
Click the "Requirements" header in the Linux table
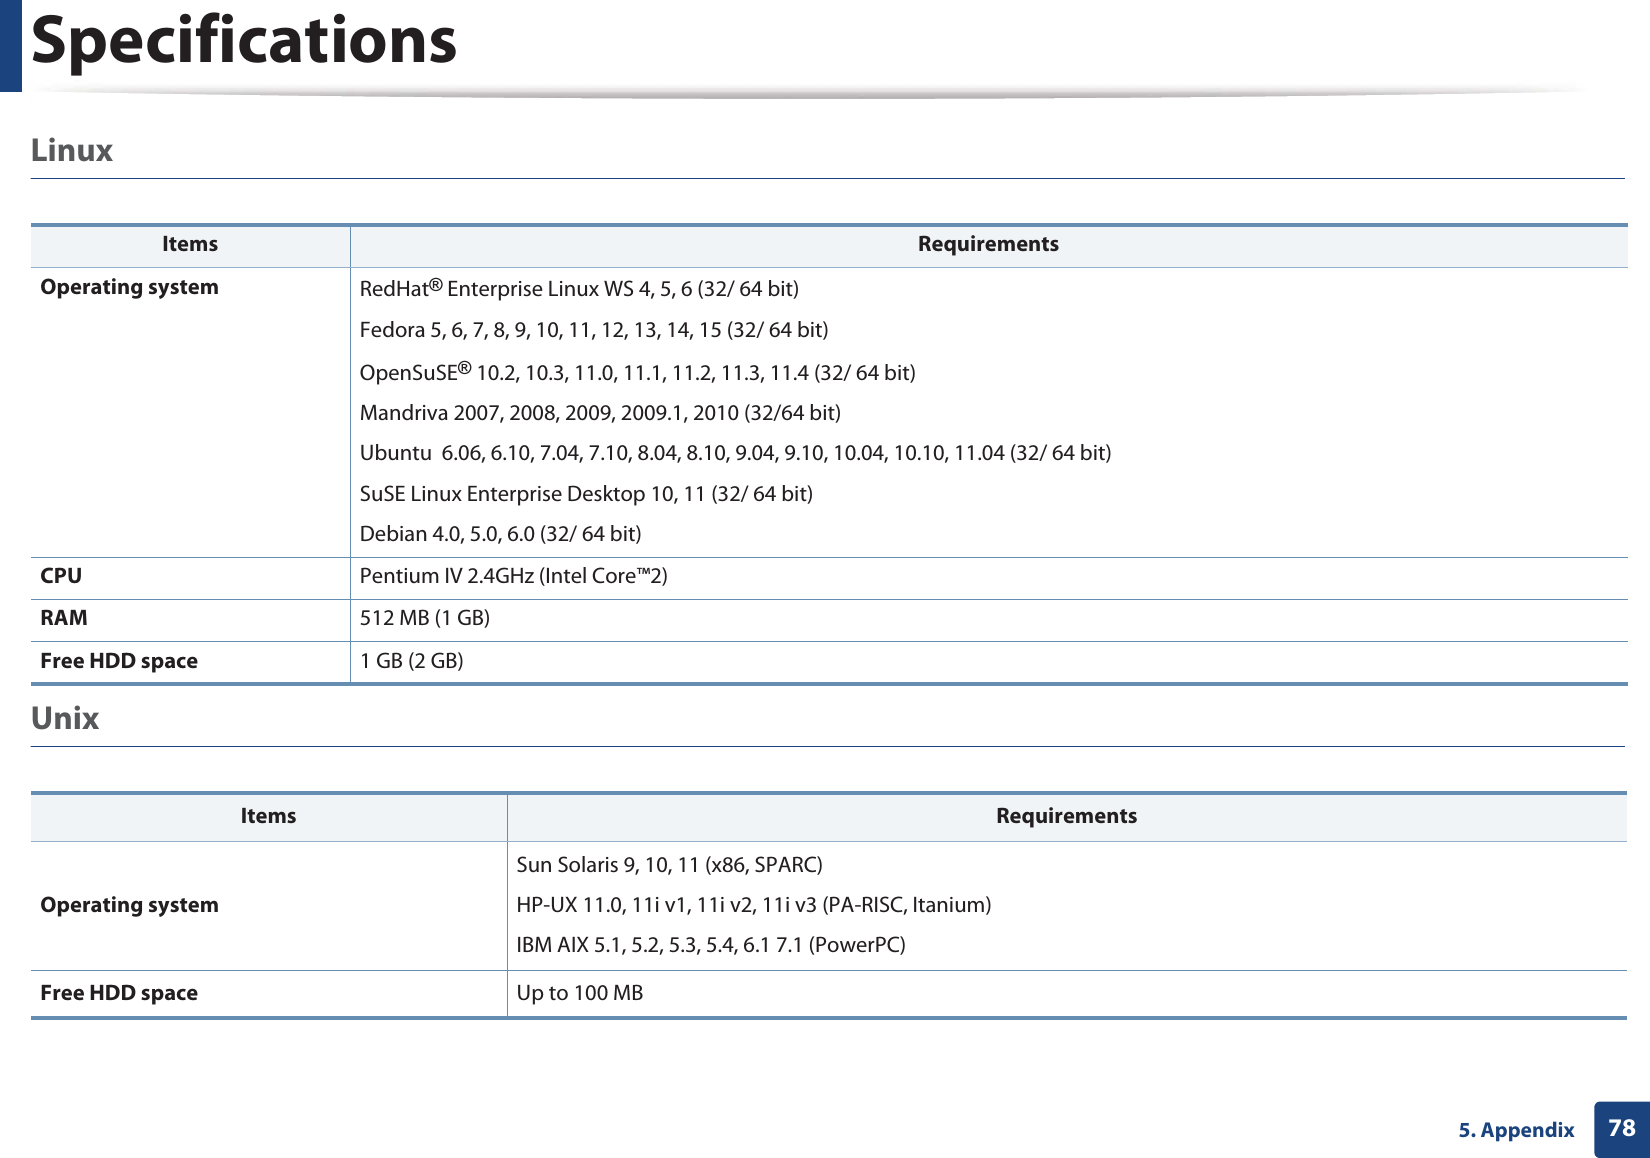pos(988,244)
